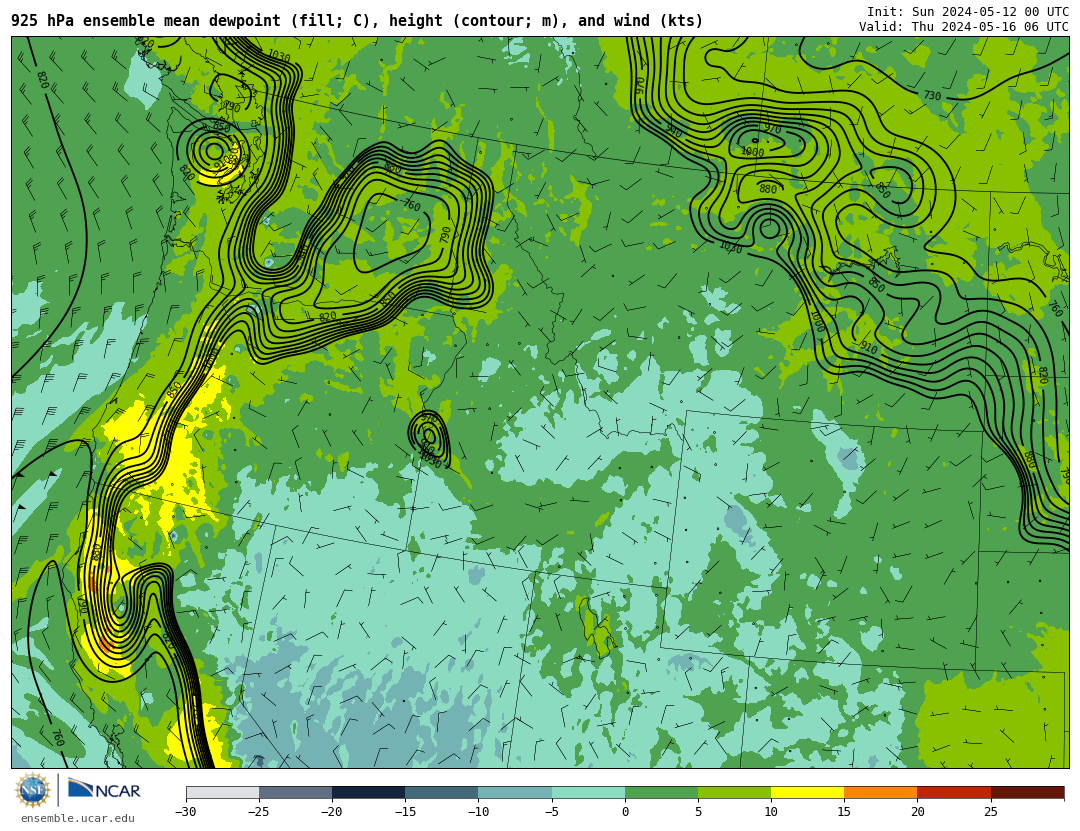This screenshot has width=1080, height=831.
Task: Pick the light aqua -5 to 0 colorbar segment
Action: tap(588, 792)
